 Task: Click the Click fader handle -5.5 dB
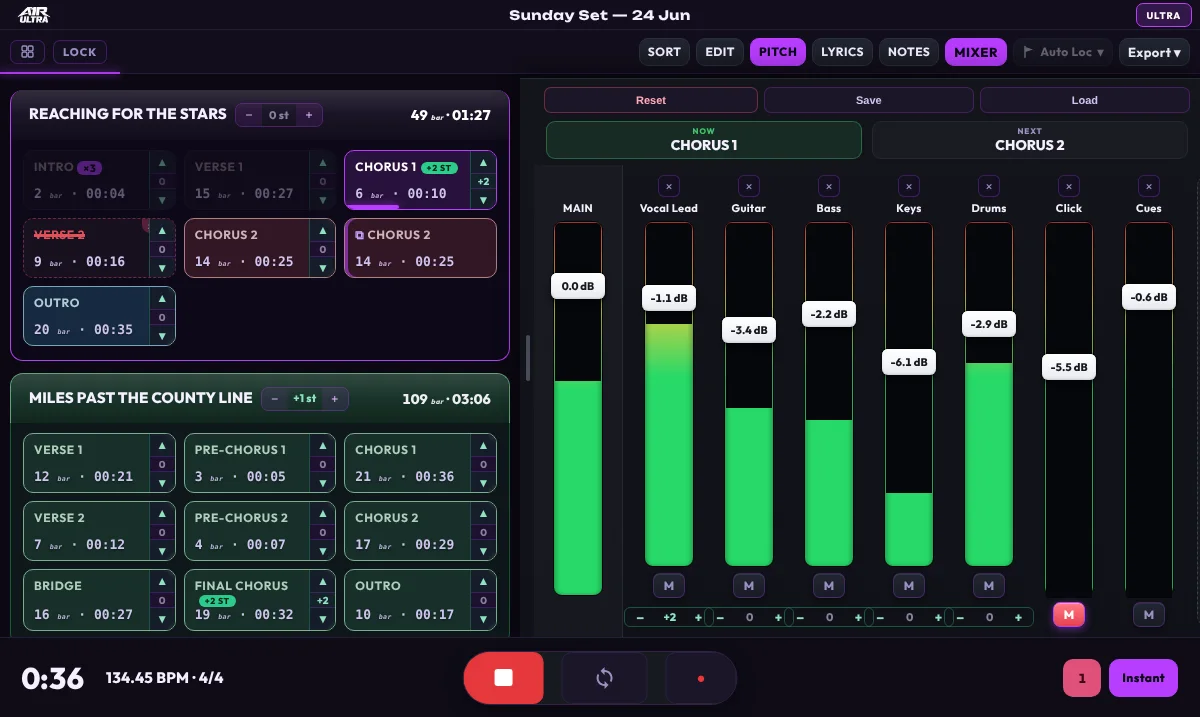click(x=1069, y=367)
